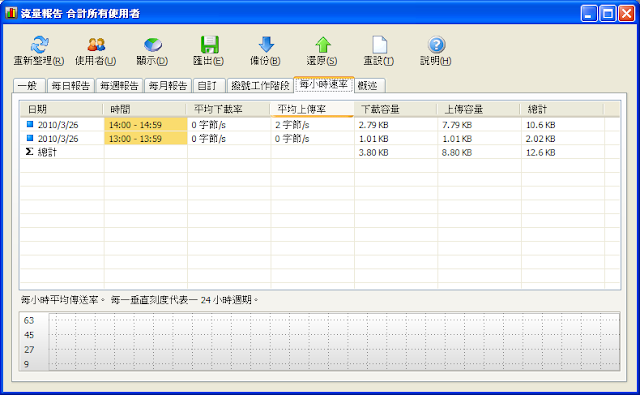This screenshot has width=640, height=395.
Task: Sort by the 平均上傳率 column header
Action: pyautogui.click(x=311, y=109)
